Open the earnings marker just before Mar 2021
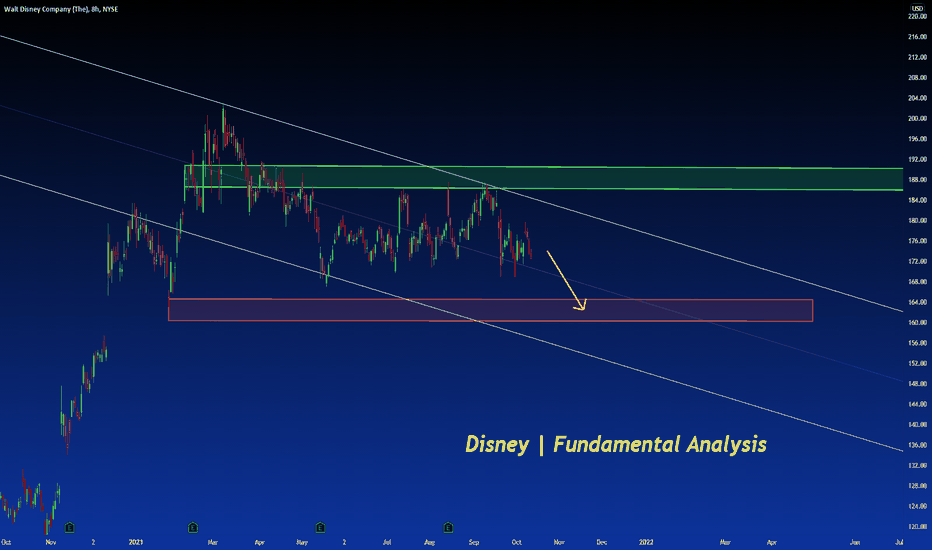Screen dimensions: 932x550 (193, 527)
